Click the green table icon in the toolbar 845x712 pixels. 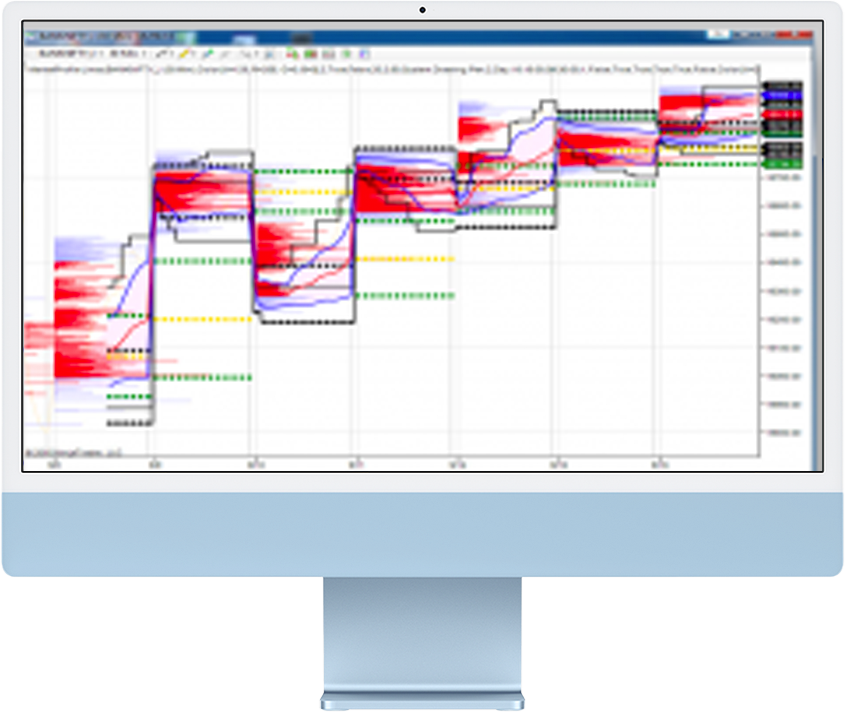click(308, 51)
